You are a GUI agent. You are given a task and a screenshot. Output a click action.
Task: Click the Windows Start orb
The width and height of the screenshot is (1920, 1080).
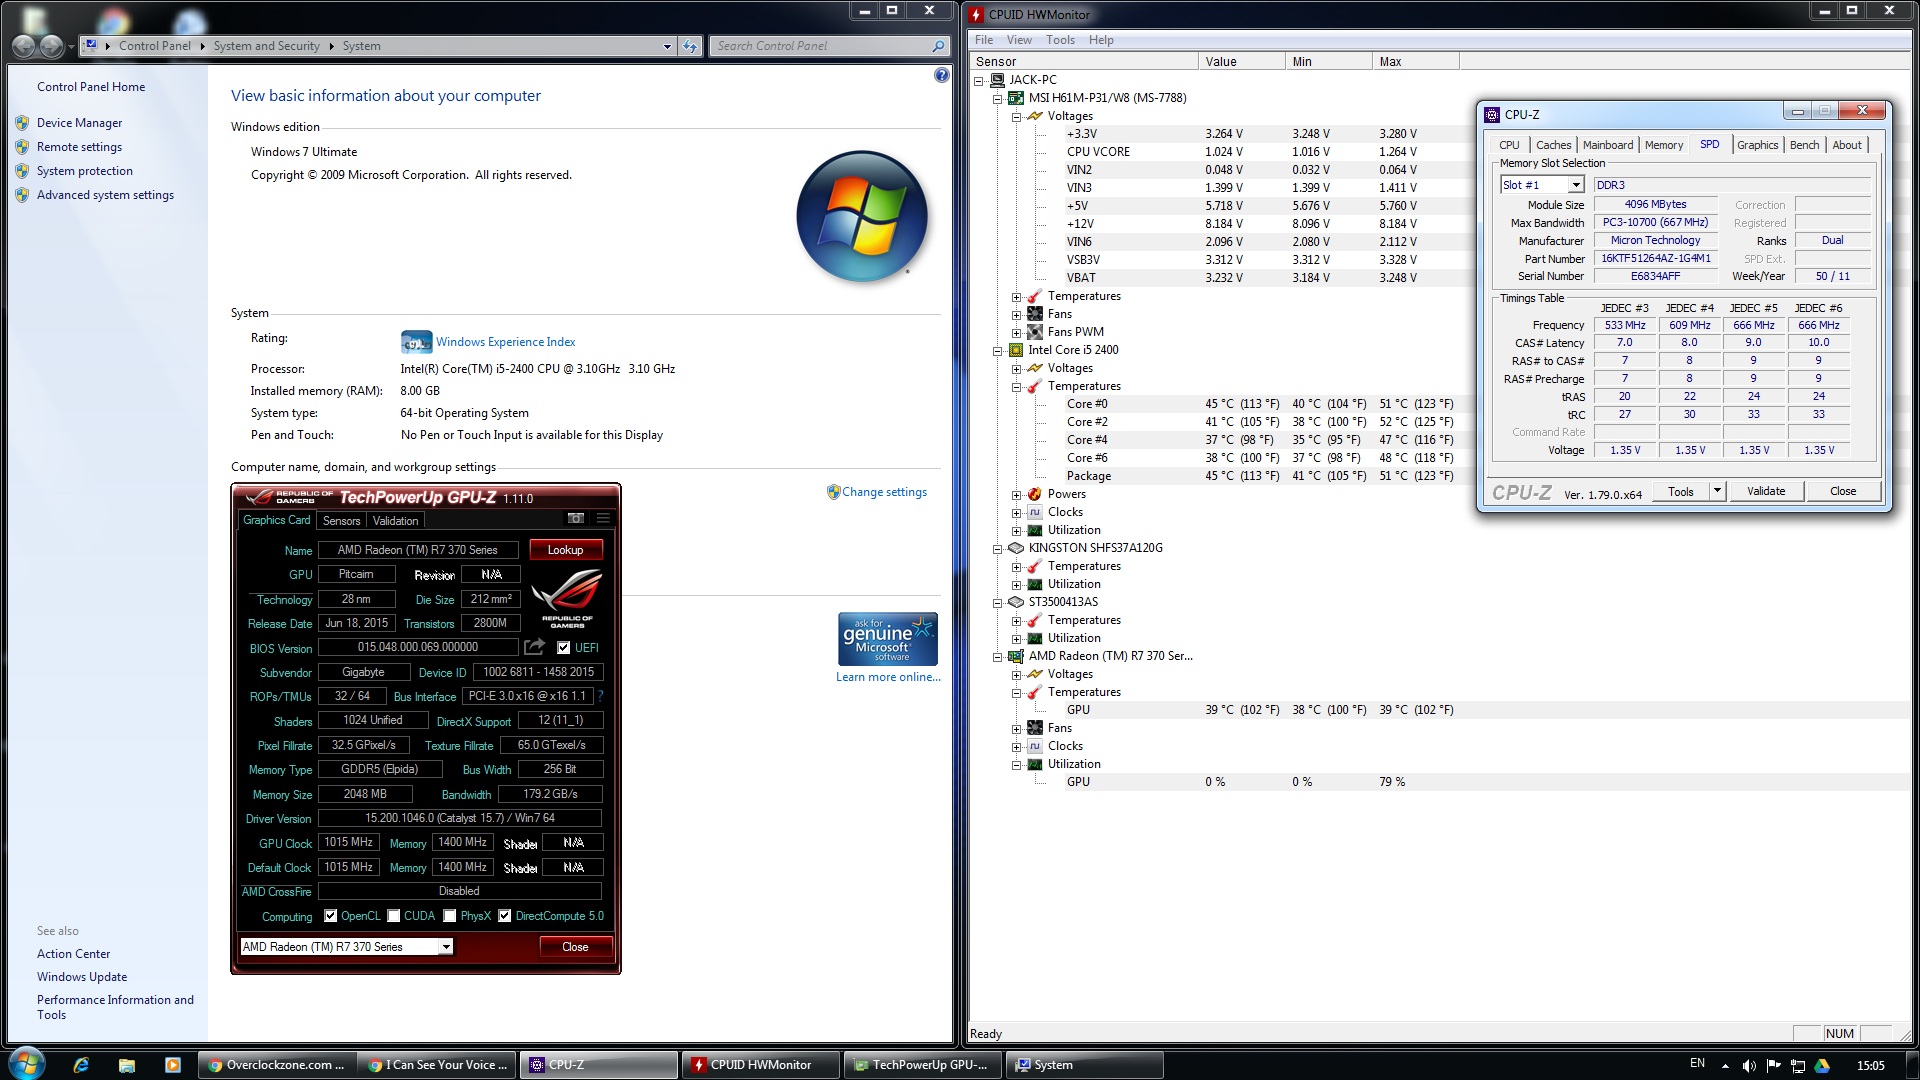(26, 1064)
